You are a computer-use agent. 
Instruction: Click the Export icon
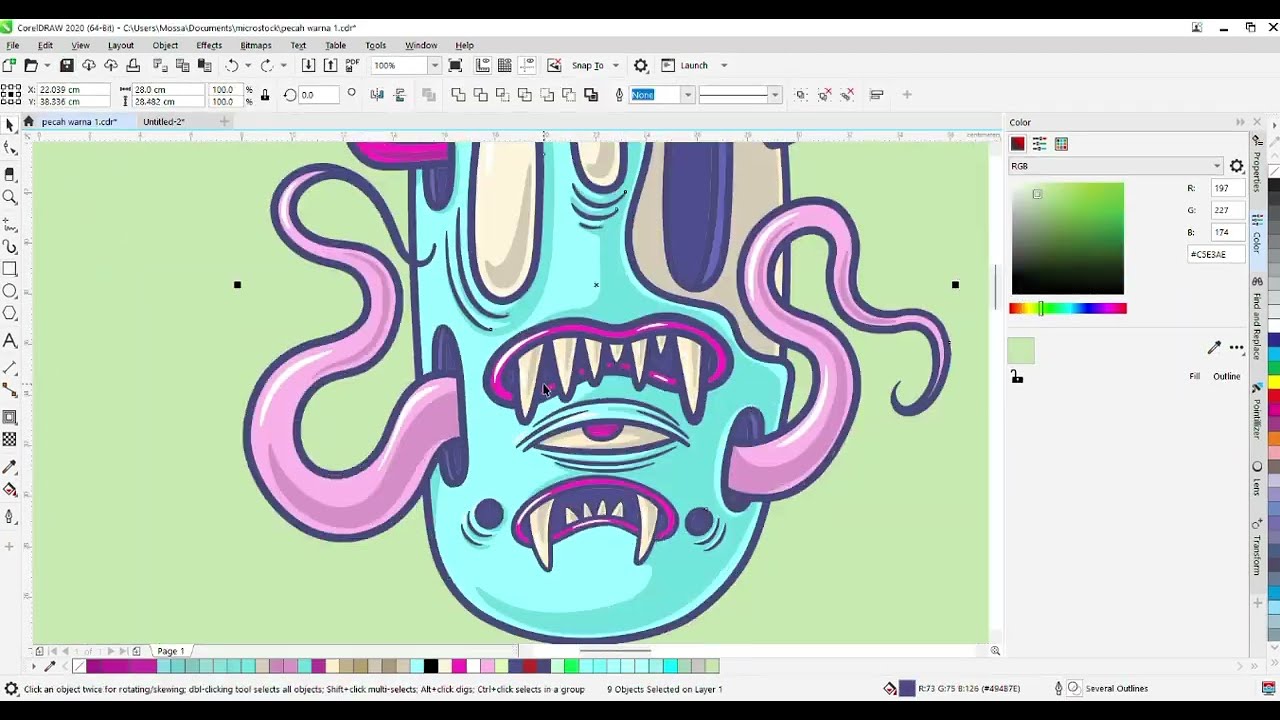(330, 66)
